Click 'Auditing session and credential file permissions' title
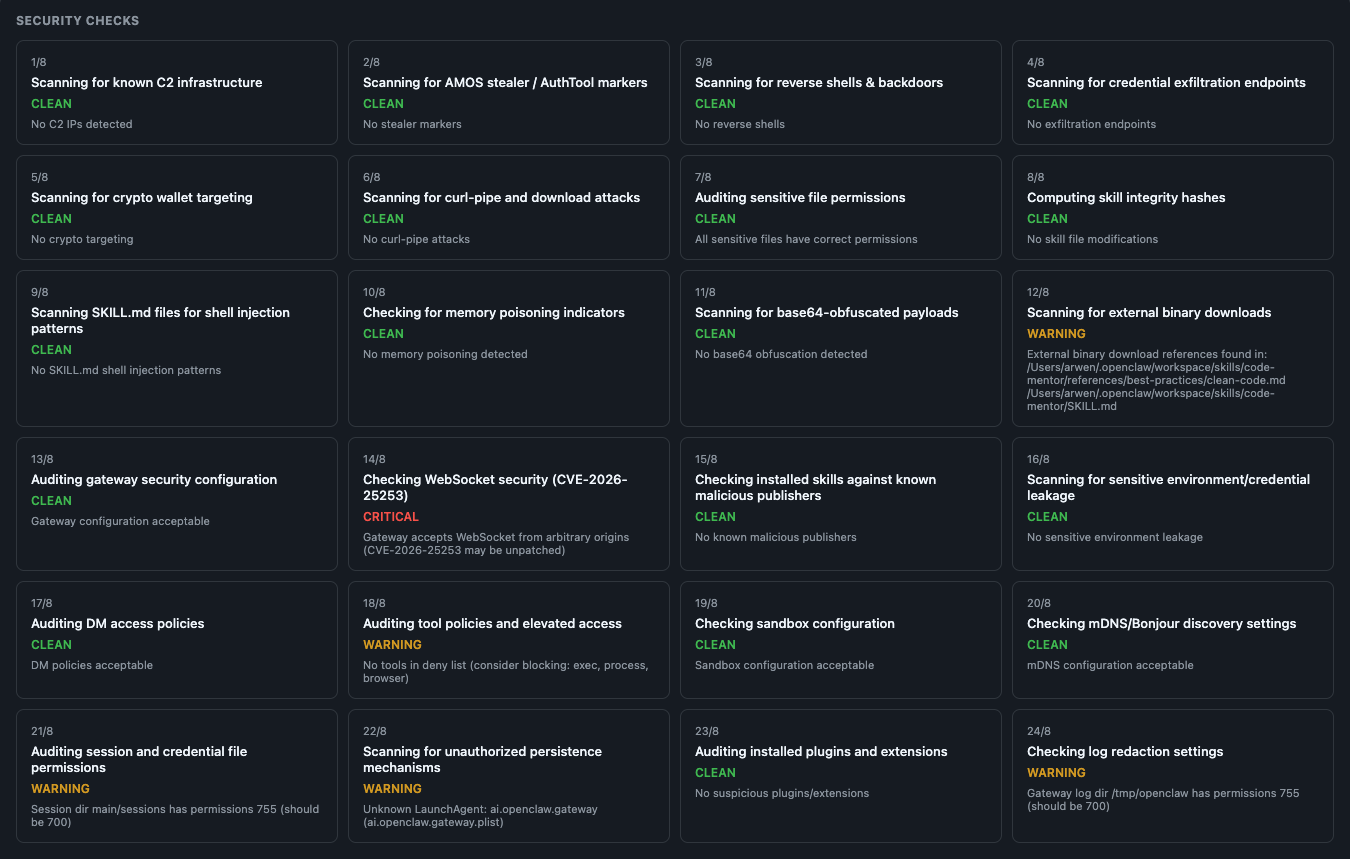Image resolution: width=1350 pixels, height=859 pixels. point(139,760)
